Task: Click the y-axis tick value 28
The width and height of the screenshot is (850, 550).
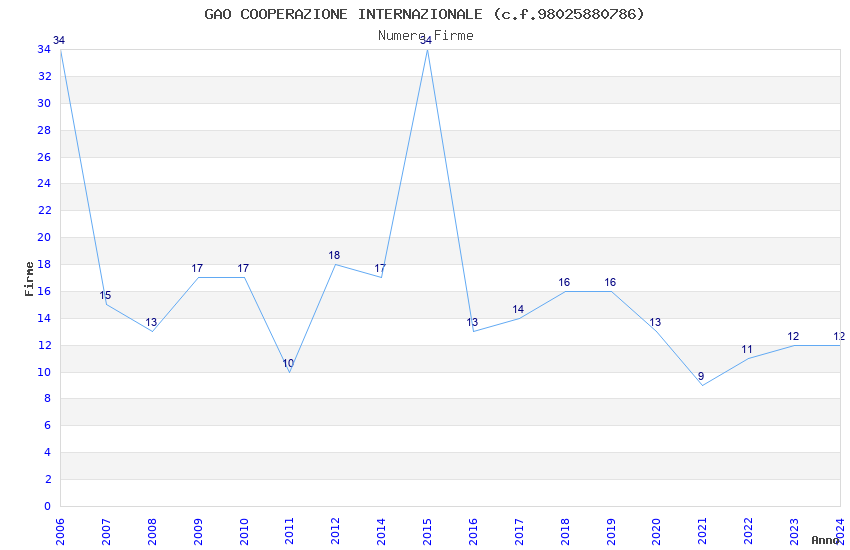Action: [x=44, y=130]
